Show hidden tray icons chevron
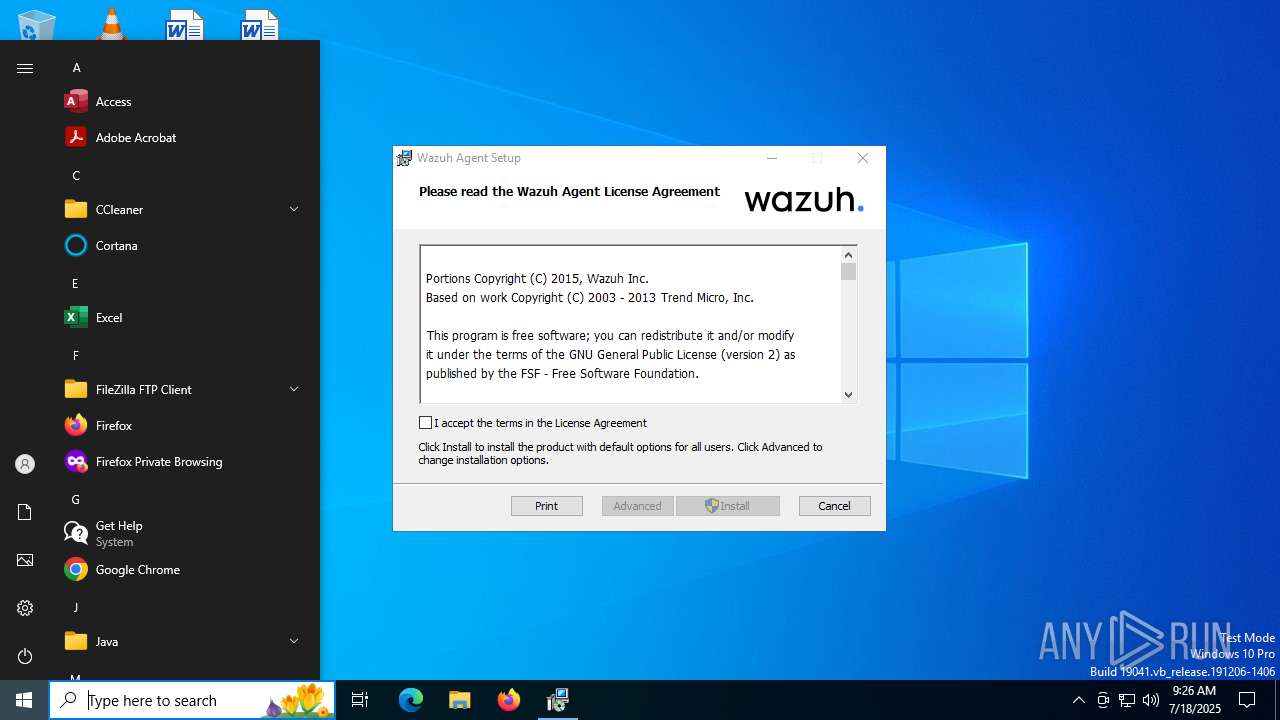The width and height of the screenshot is (1280, 720). click(x=1078, y=700)
